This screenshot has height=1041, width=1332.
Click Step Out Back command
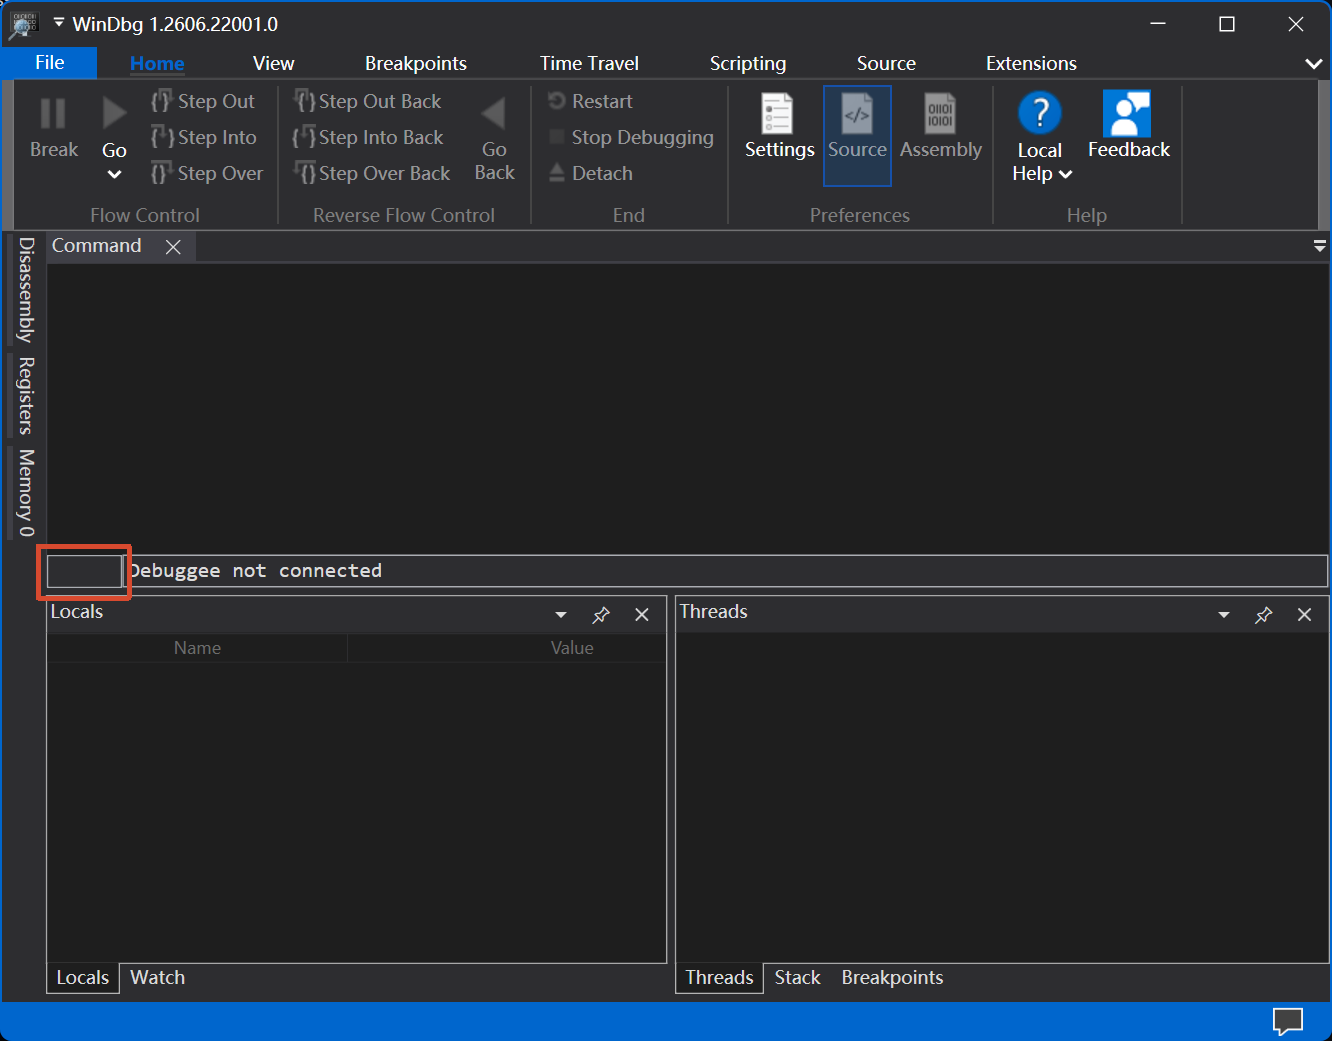pyautogui.click(x=367, y=101)
